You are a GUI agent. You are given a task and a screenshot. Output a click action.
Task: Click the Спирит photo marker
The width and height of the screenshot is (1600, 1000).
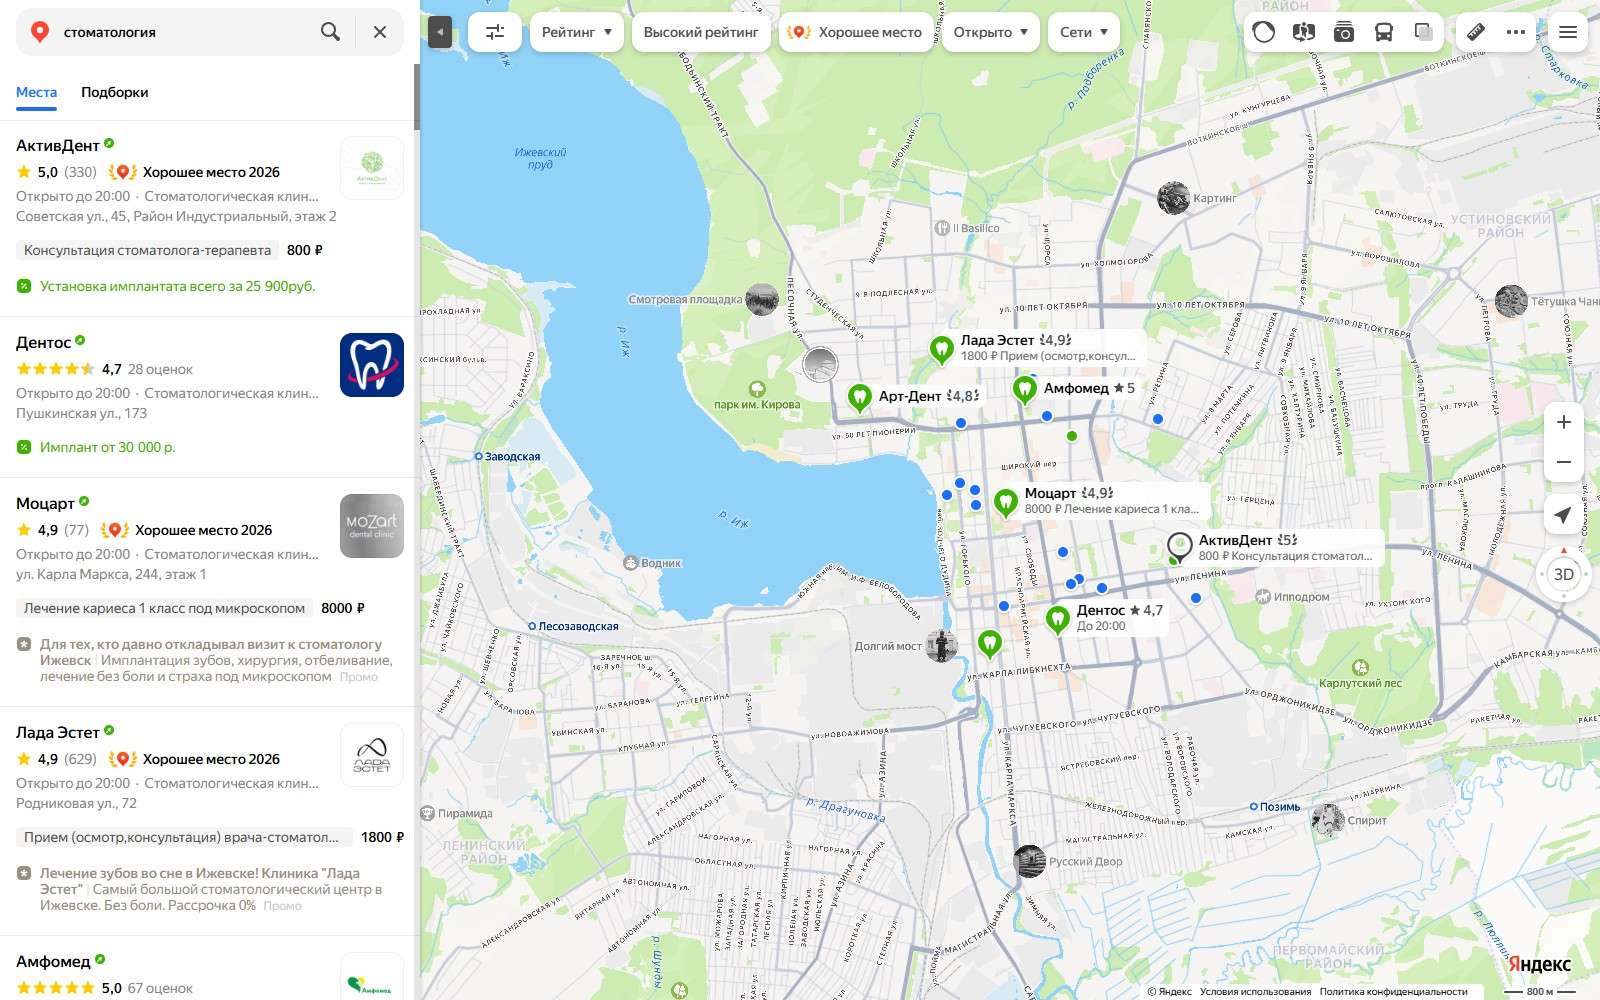pyautogui.click(x=1328, y=820)
